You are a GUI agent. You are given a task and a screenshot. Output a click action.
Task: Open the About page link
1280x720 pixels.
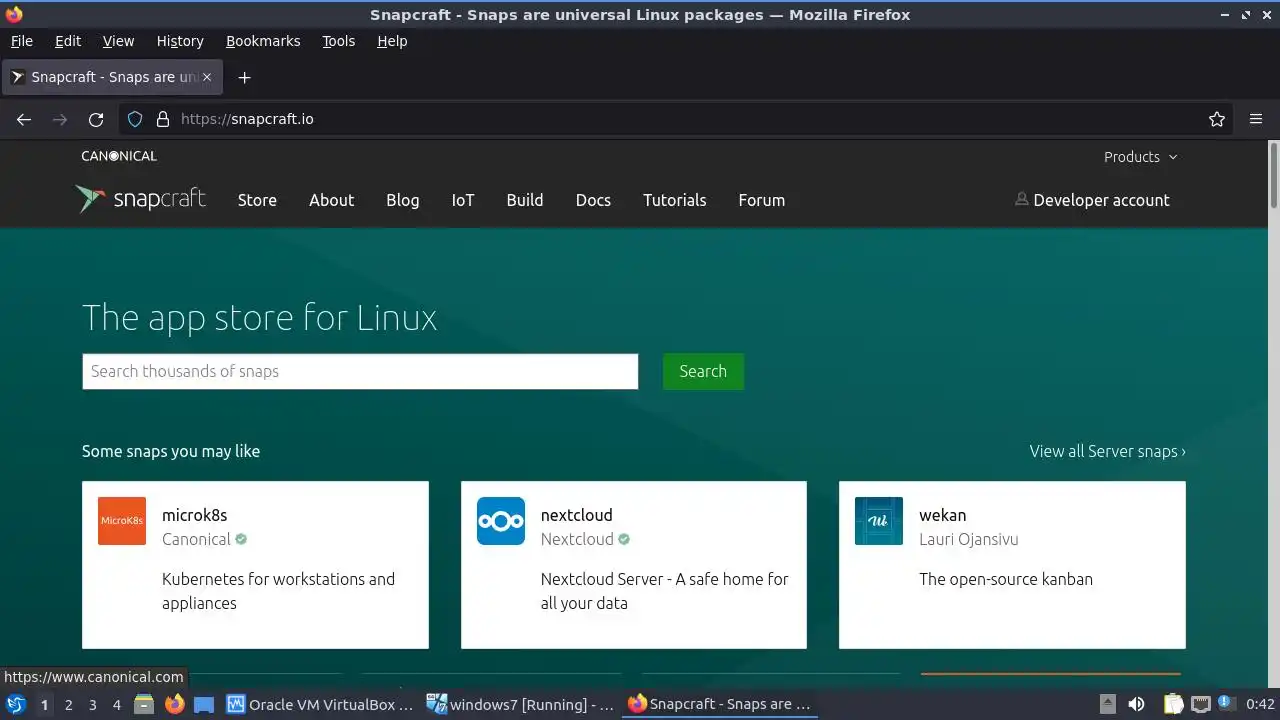[x=331, y=200]
